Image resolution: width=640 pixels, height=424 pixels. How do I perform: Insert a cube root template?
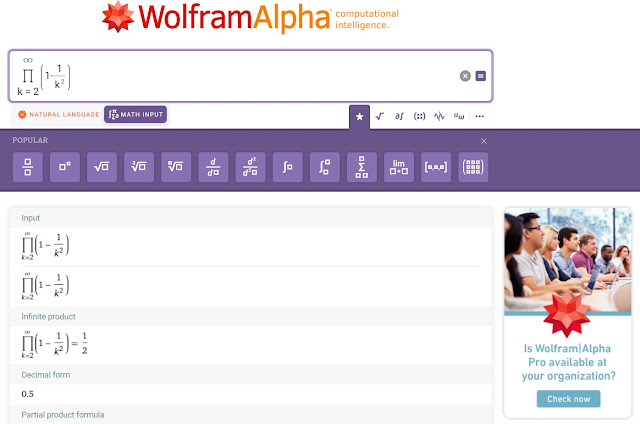(139, 167)
